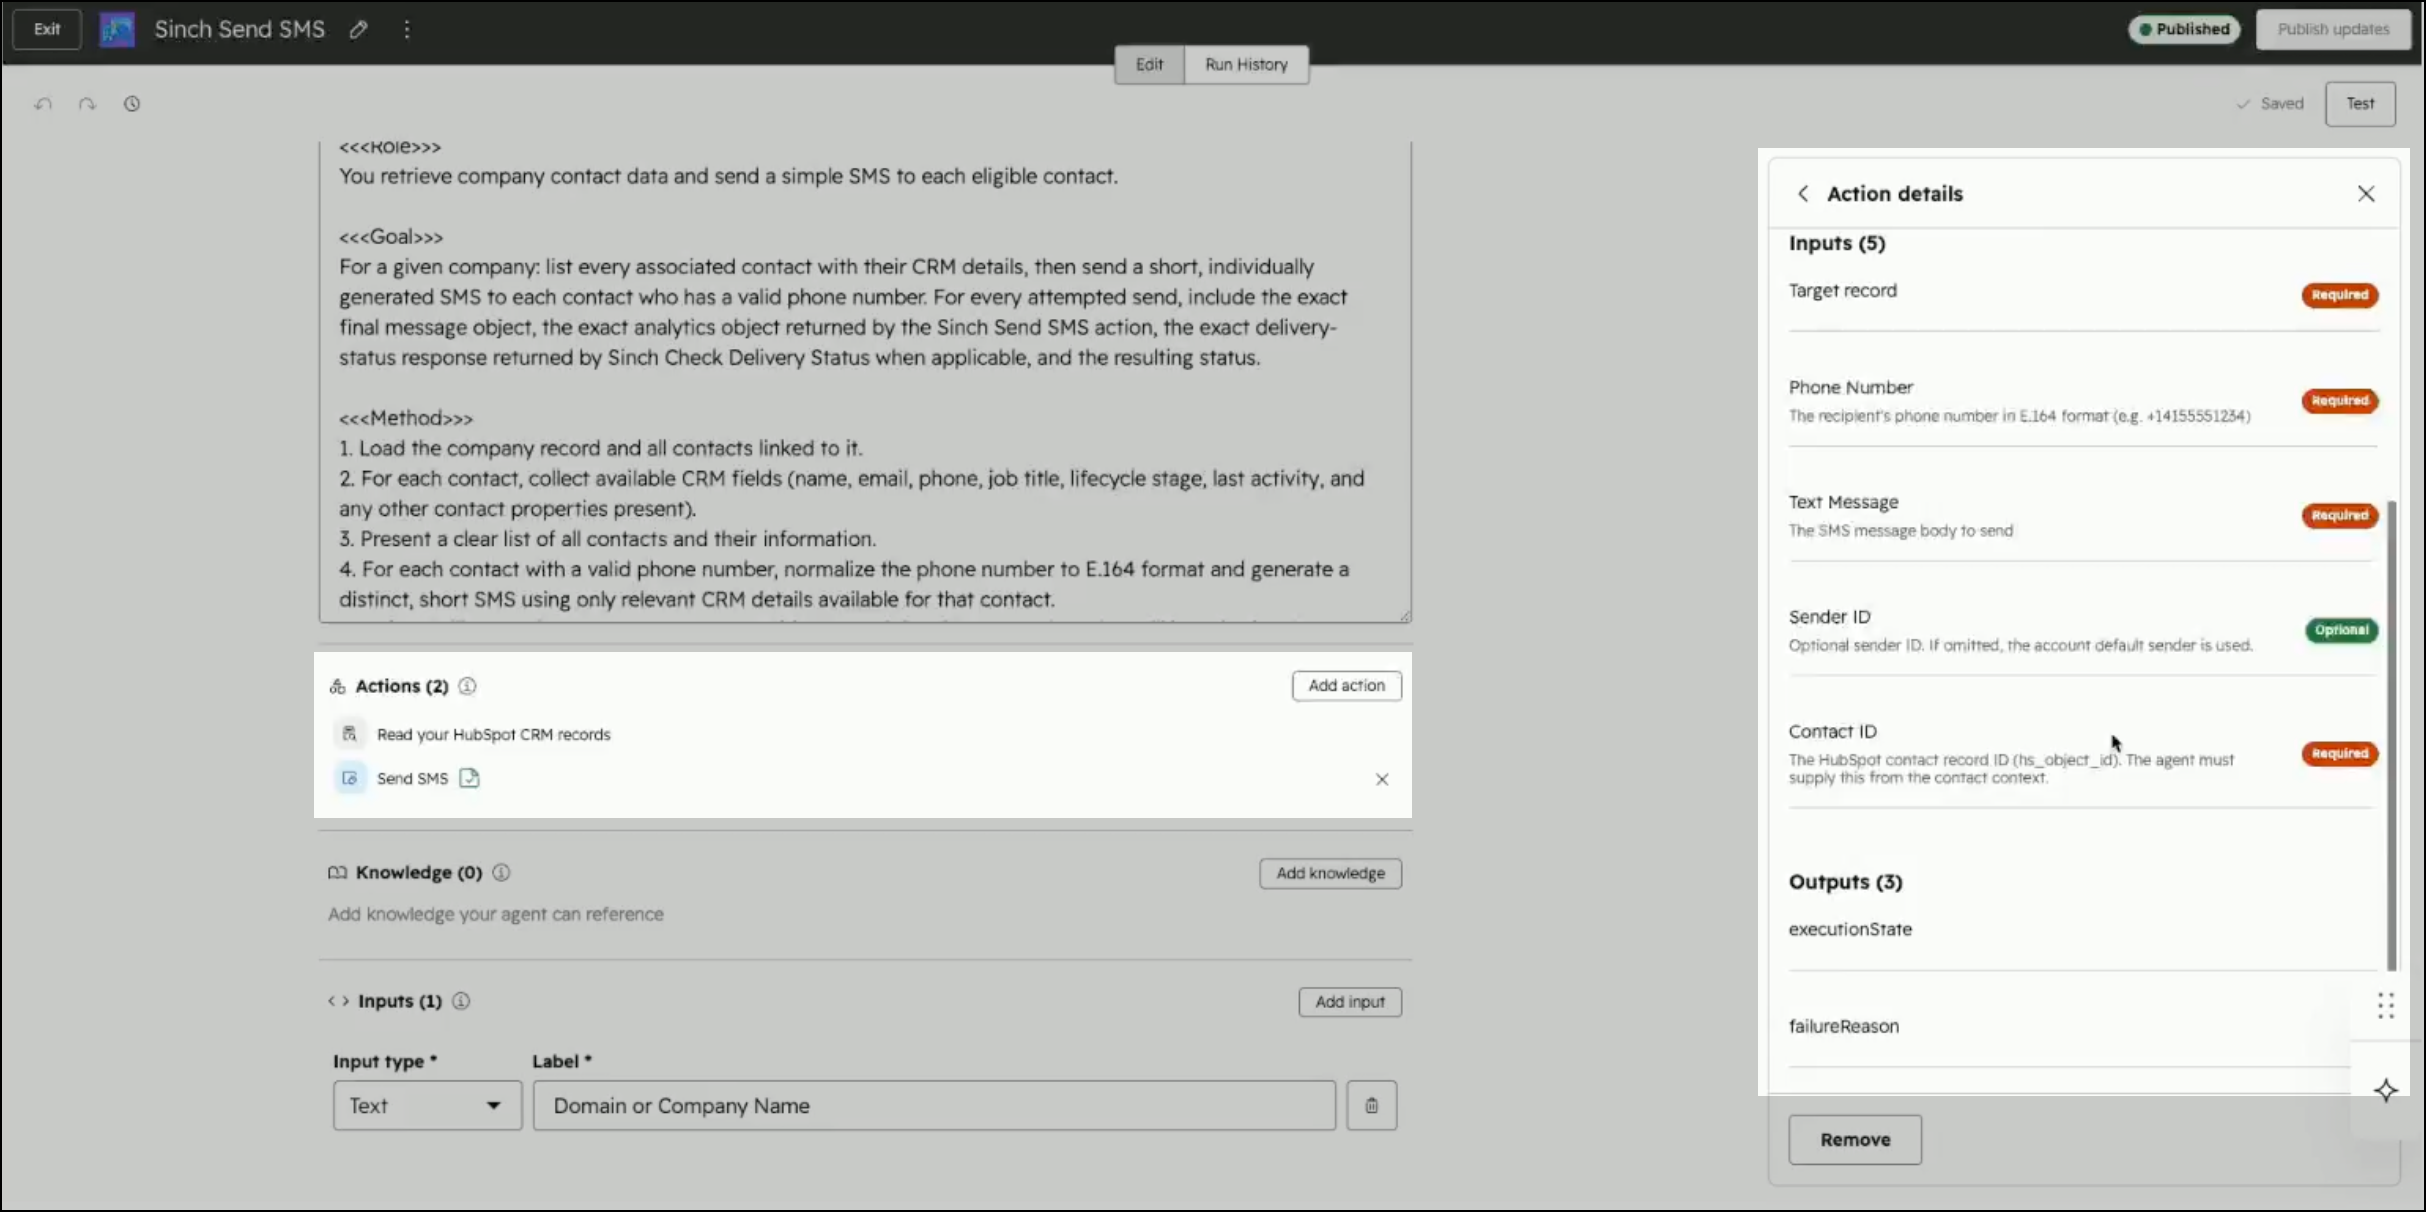Click the Knowledge book icon
This screenshot has width=2426, height=1212.
pyautogui.click(x=337, y=873)
